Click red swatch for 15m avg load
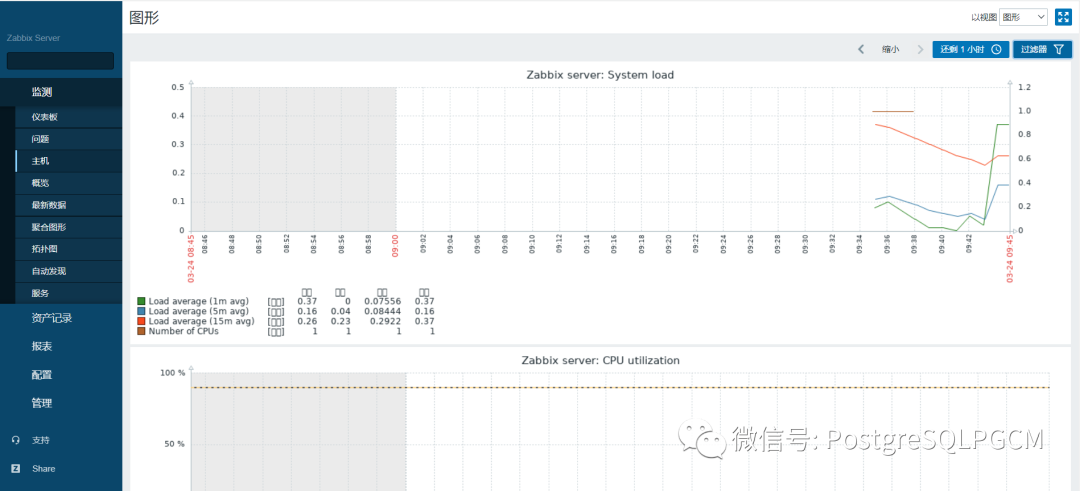The height and width of the screenshot is (491, 1080). 141,321
